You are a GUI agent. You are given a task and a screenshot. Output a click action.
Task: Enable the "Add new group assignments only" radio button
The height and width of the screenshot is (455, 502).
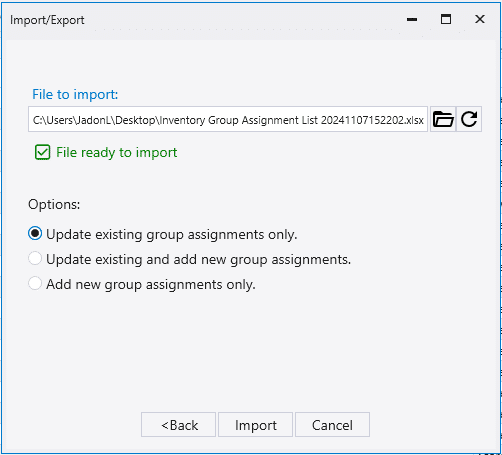tap(35, 284)
